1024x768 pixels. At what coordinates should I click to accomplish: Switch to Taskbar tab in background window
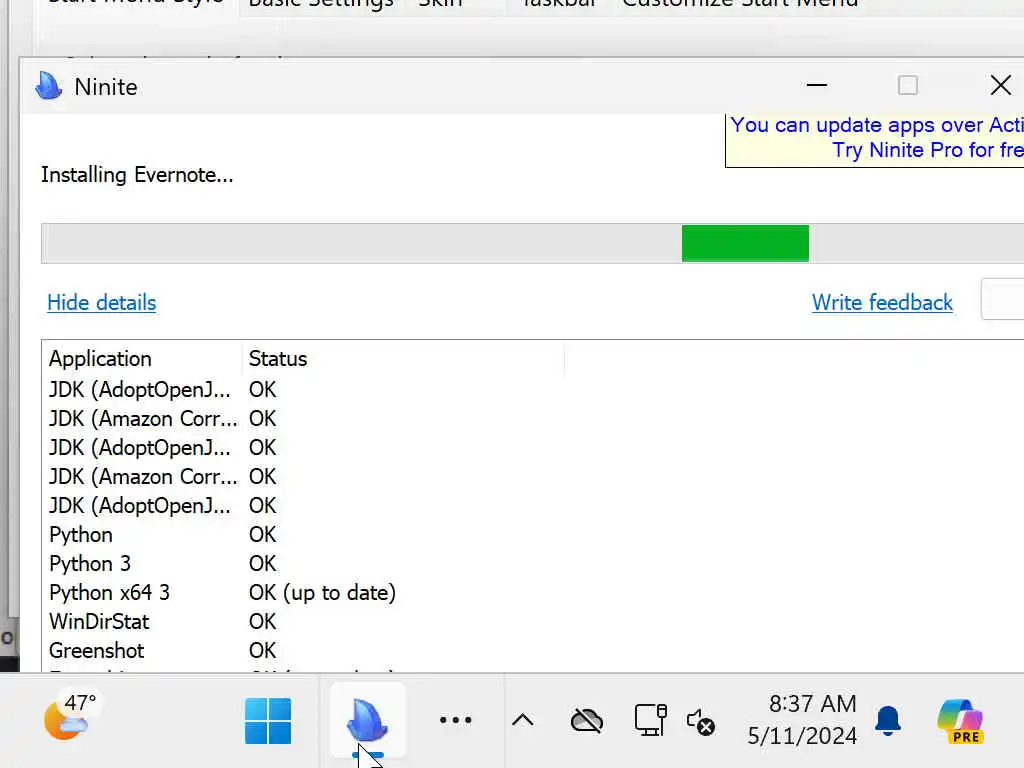[x=559, y=4]
